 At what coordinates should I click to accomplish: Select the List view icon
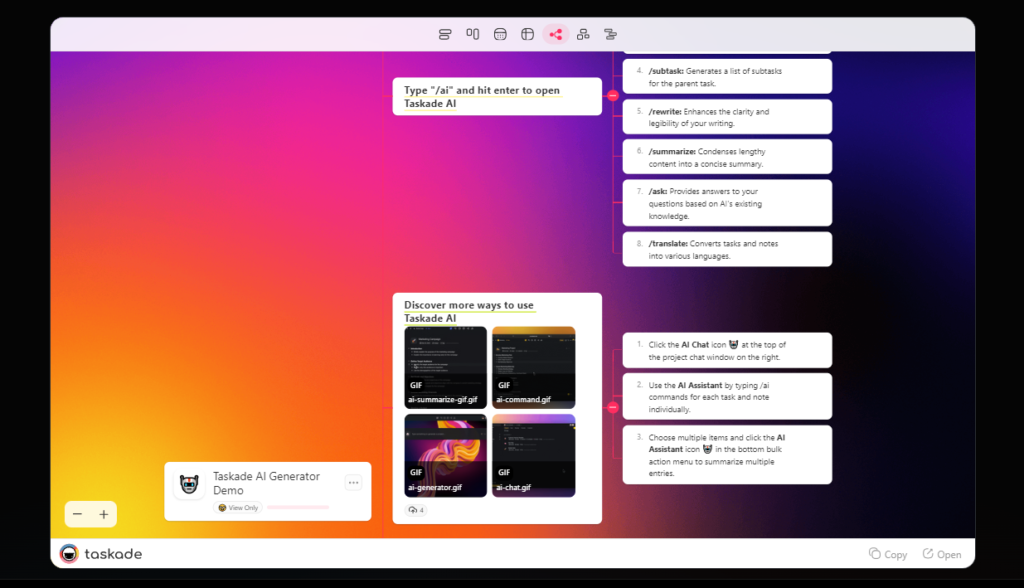[x=444, y=33]
